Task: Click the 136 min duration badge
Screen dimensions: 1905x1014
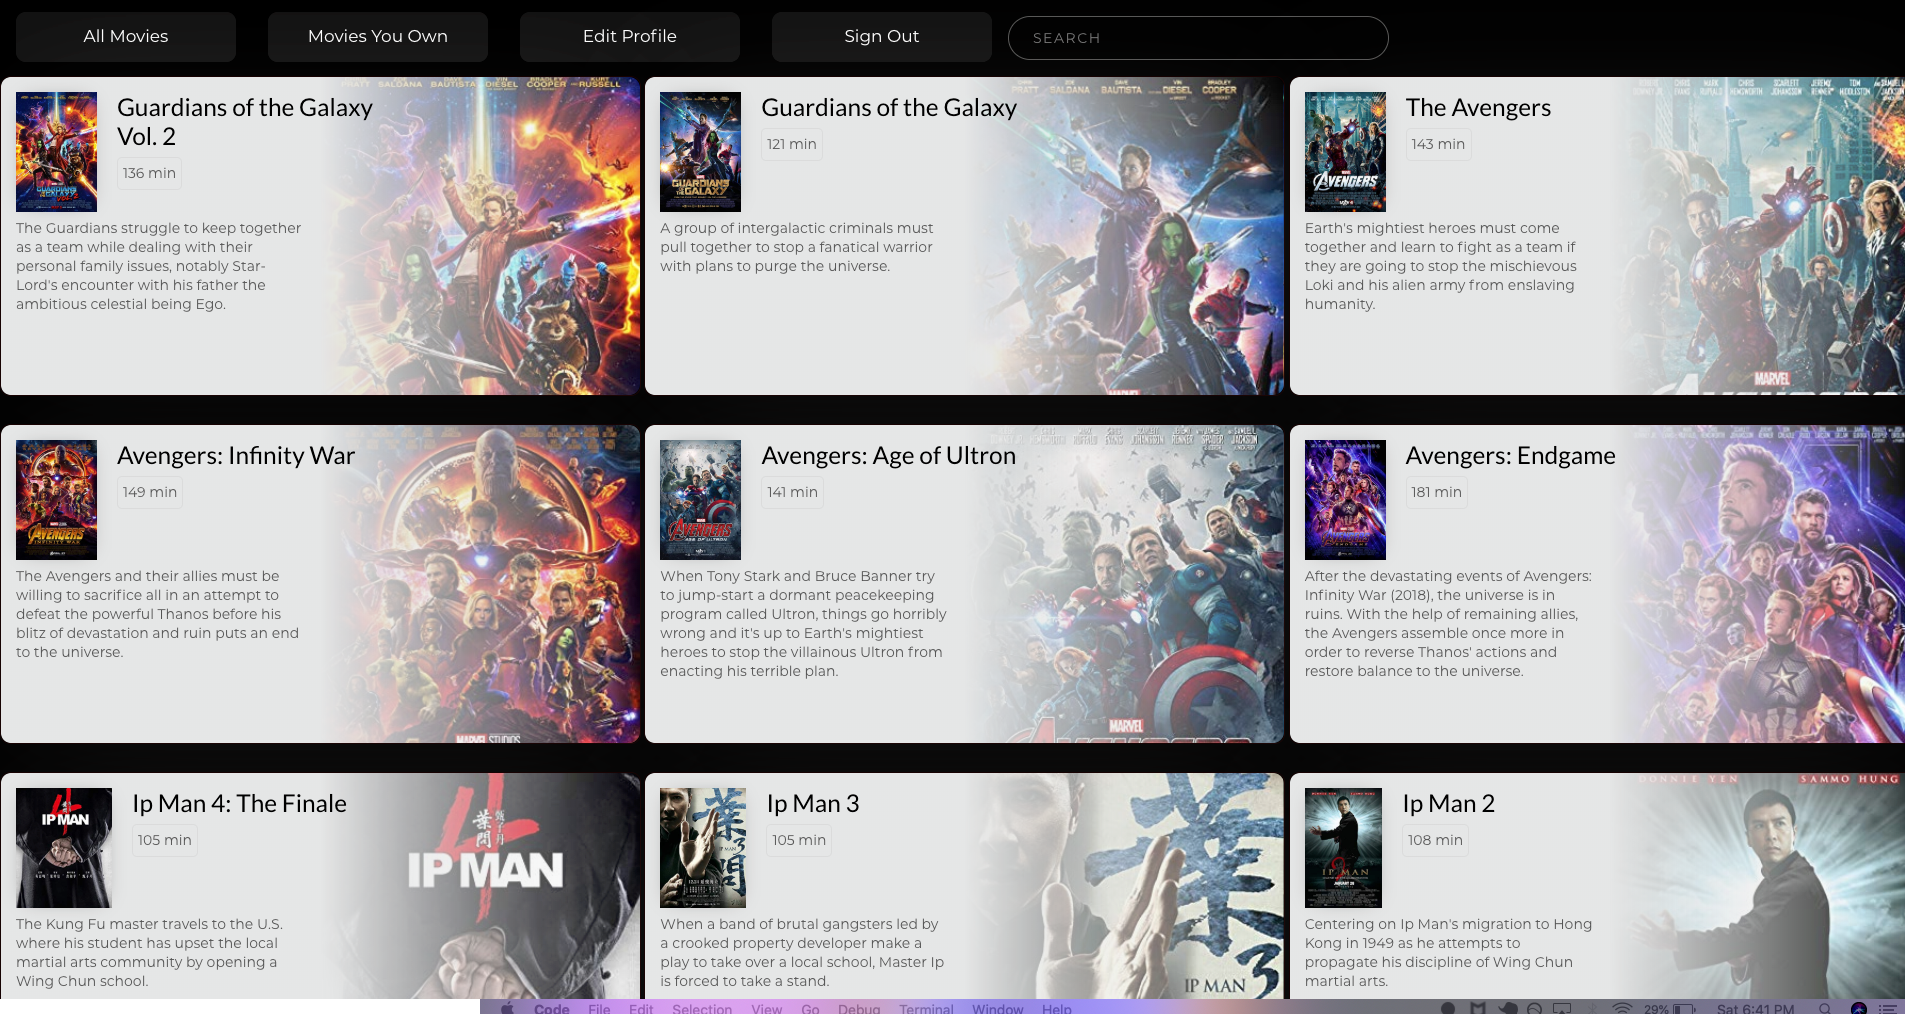Action: coord(149,173)
